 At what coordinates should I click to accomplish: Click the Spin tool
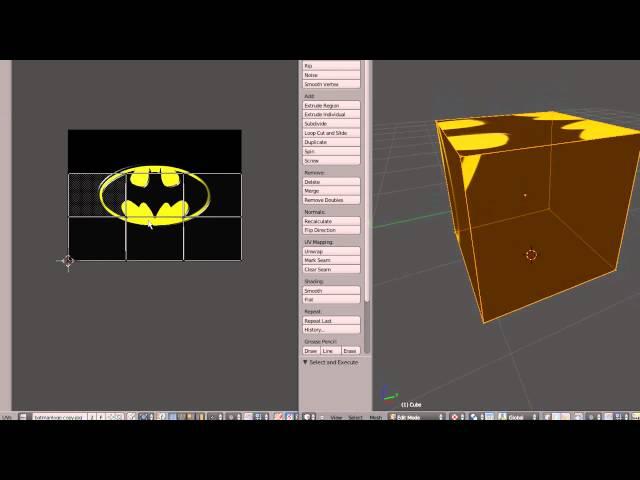331,151
